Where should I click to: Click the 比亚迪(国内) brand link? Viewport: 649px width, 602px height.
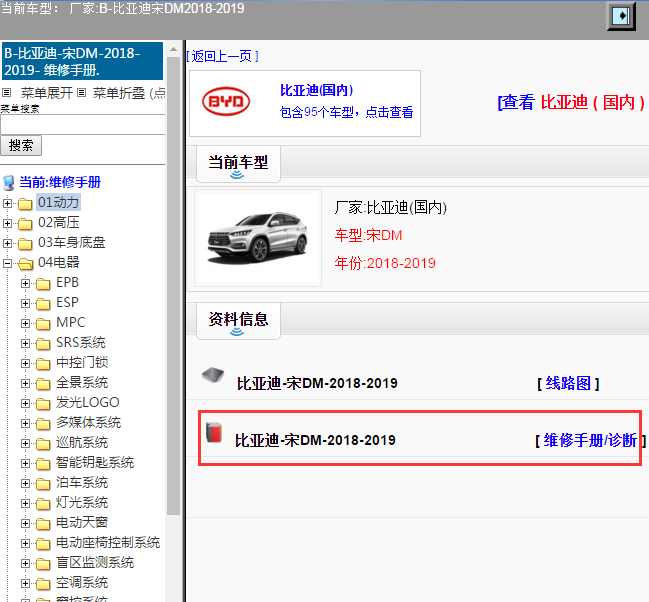click(317, 90)
